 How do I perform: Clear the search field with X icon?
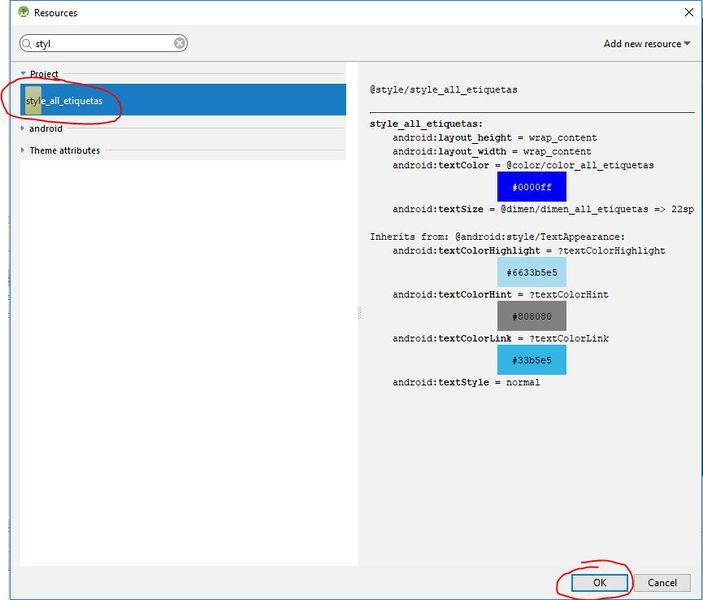(179, 43)
